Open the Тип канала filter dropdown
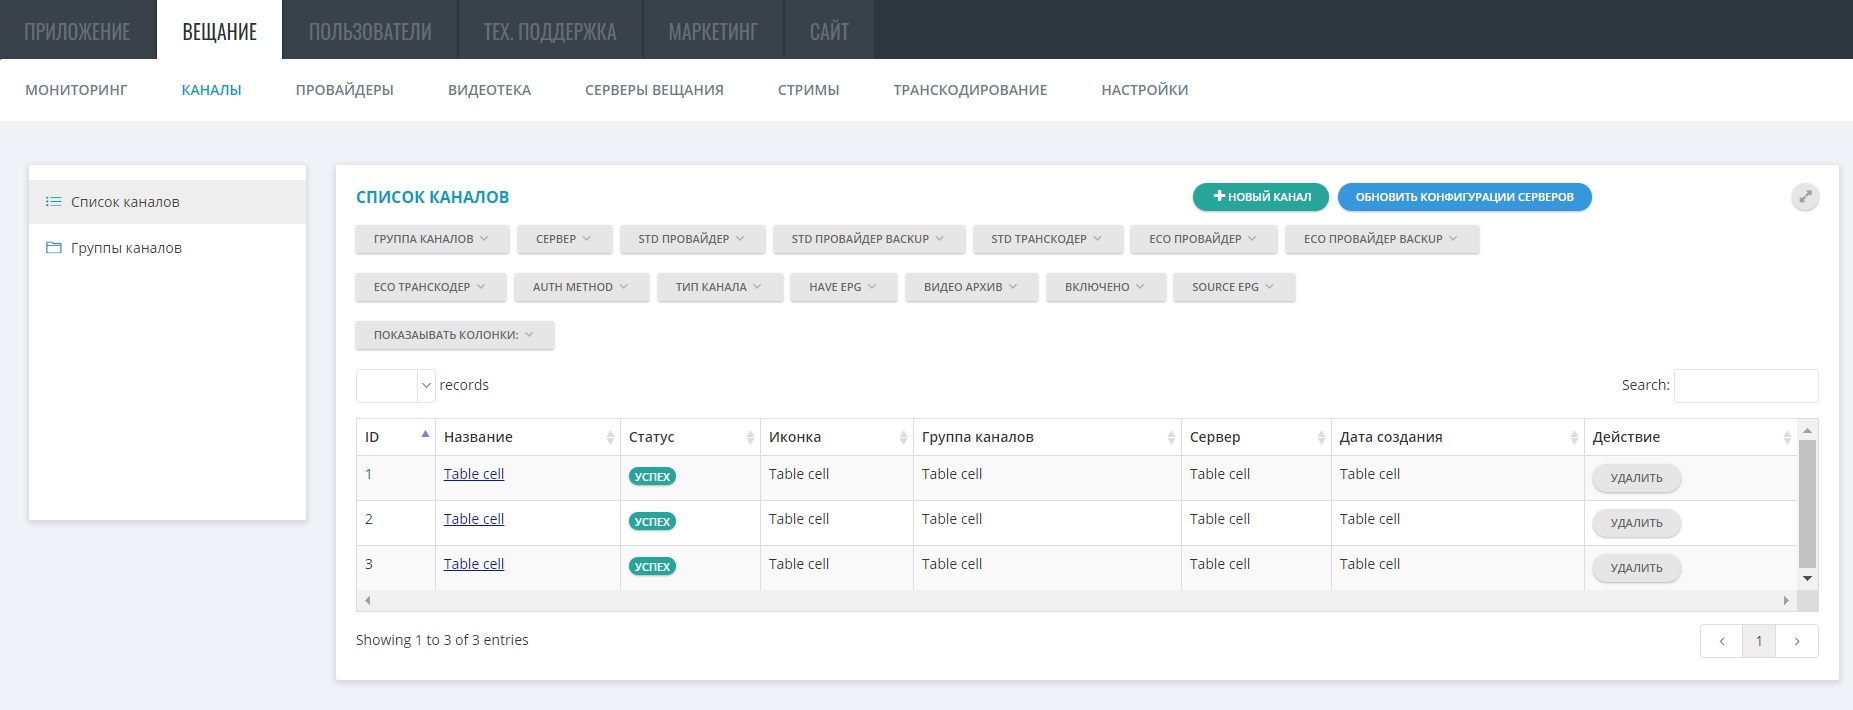1853x710 pixels. click(x=719, y=287)
